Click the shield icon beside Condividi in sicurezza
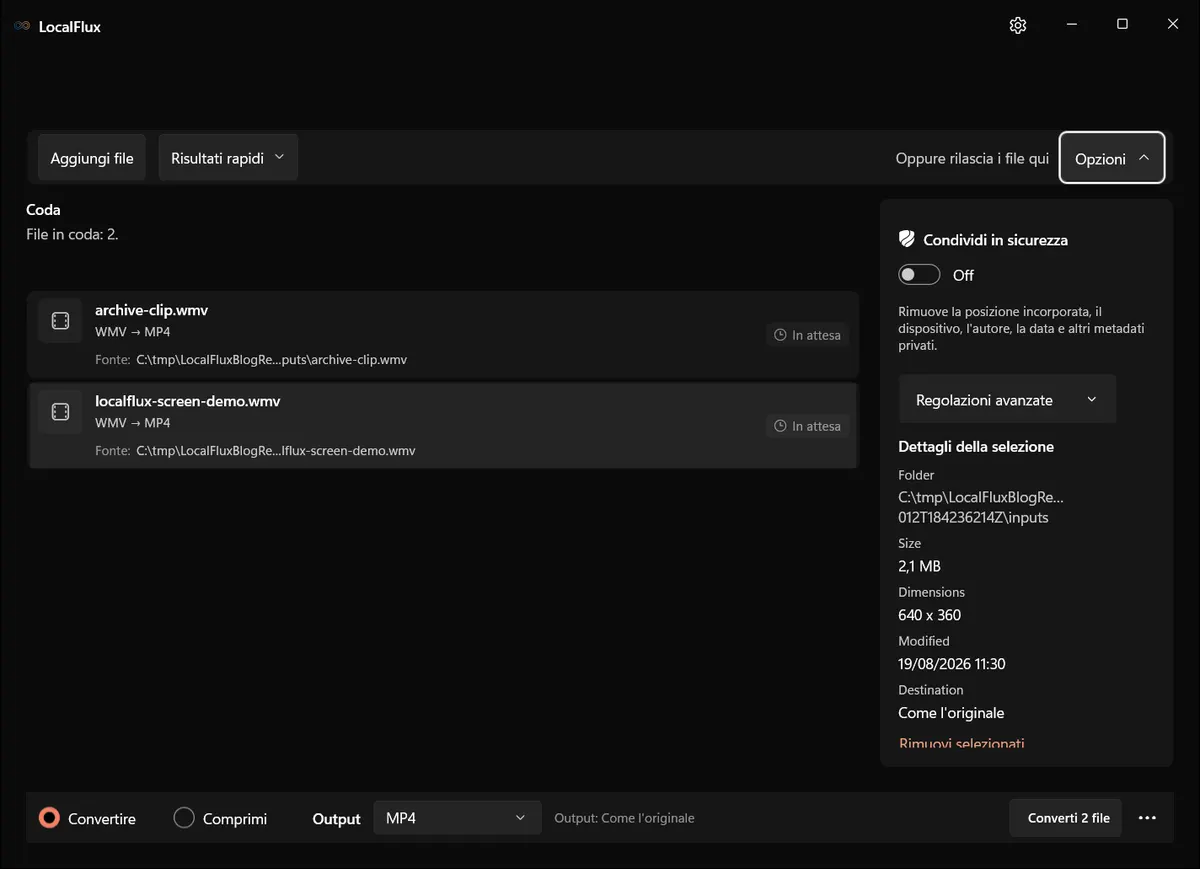 coord(907,240)
